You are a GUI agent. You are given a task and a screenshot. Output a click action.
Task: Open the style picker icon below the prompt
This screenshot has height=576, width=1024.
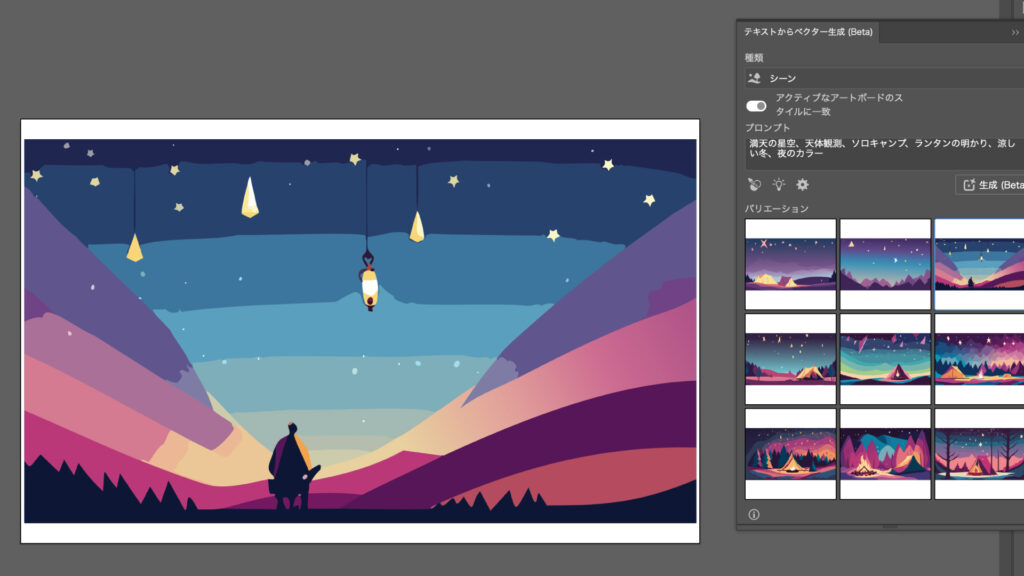(x=754, y=185)
